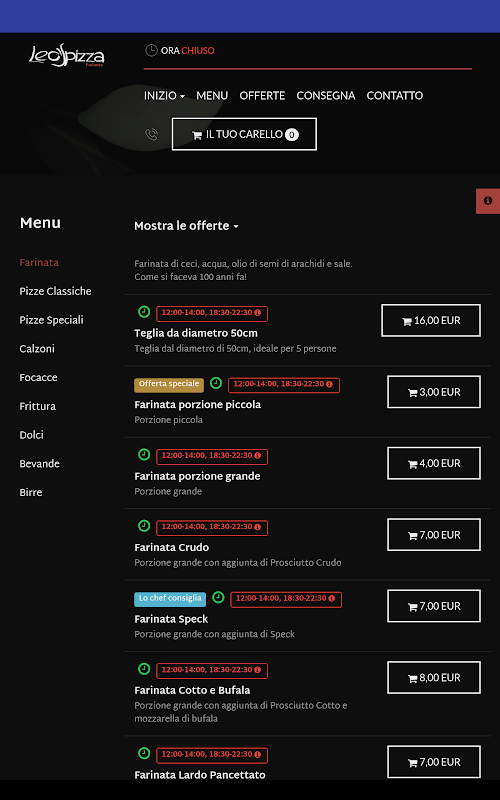Click green clock icon for Farinata porzione piccola
500x800 pixels.
(216, 383)
